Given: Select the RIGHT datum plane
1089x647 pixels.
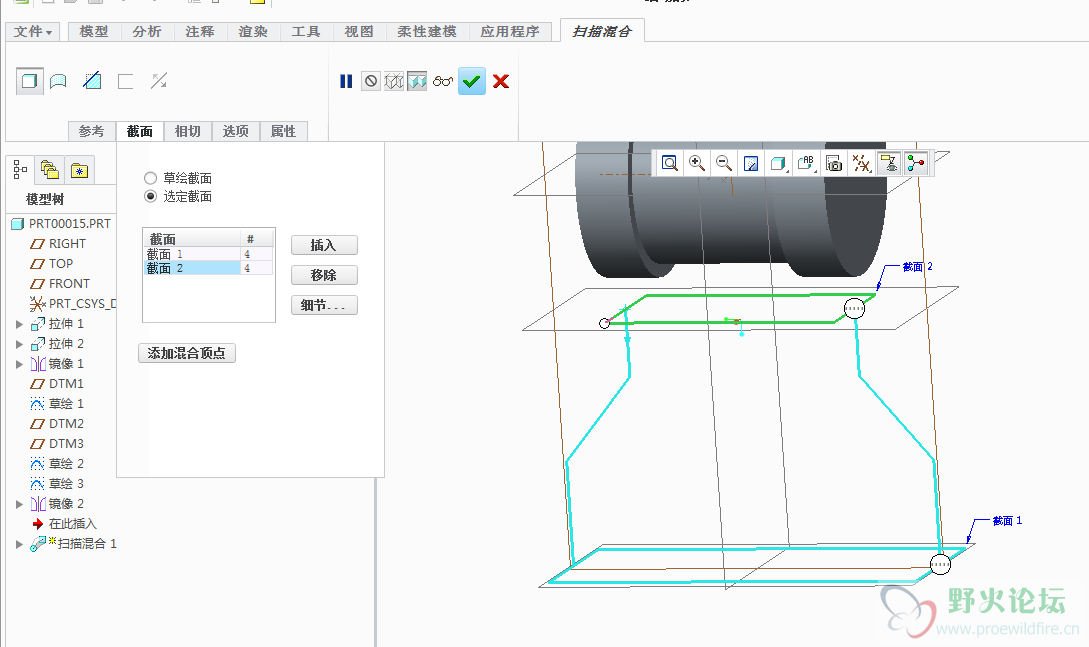Looking at the screenshot, I should [58, 244].
